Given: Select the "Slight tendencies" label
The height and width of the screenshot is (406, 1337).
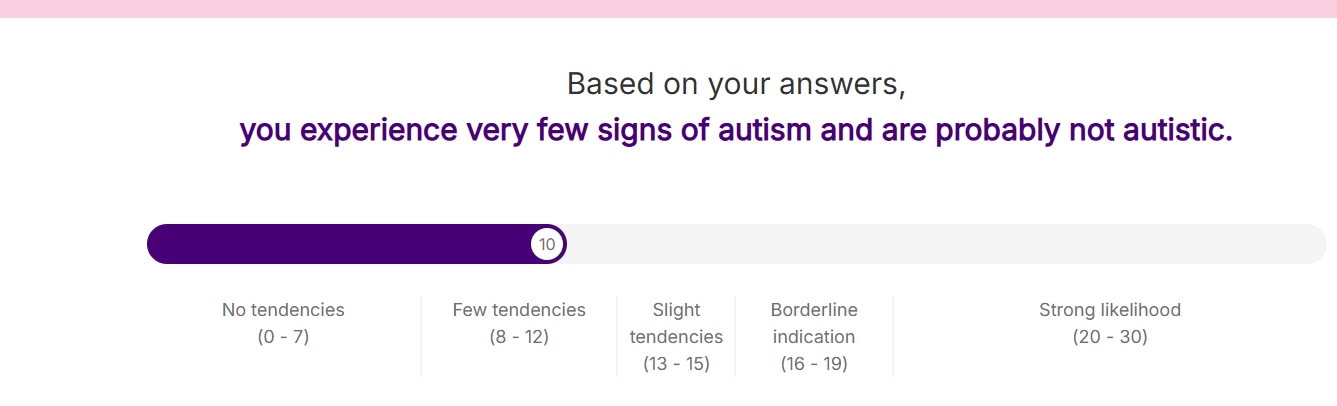Looking at the screenshot, I should coord(676,323).
